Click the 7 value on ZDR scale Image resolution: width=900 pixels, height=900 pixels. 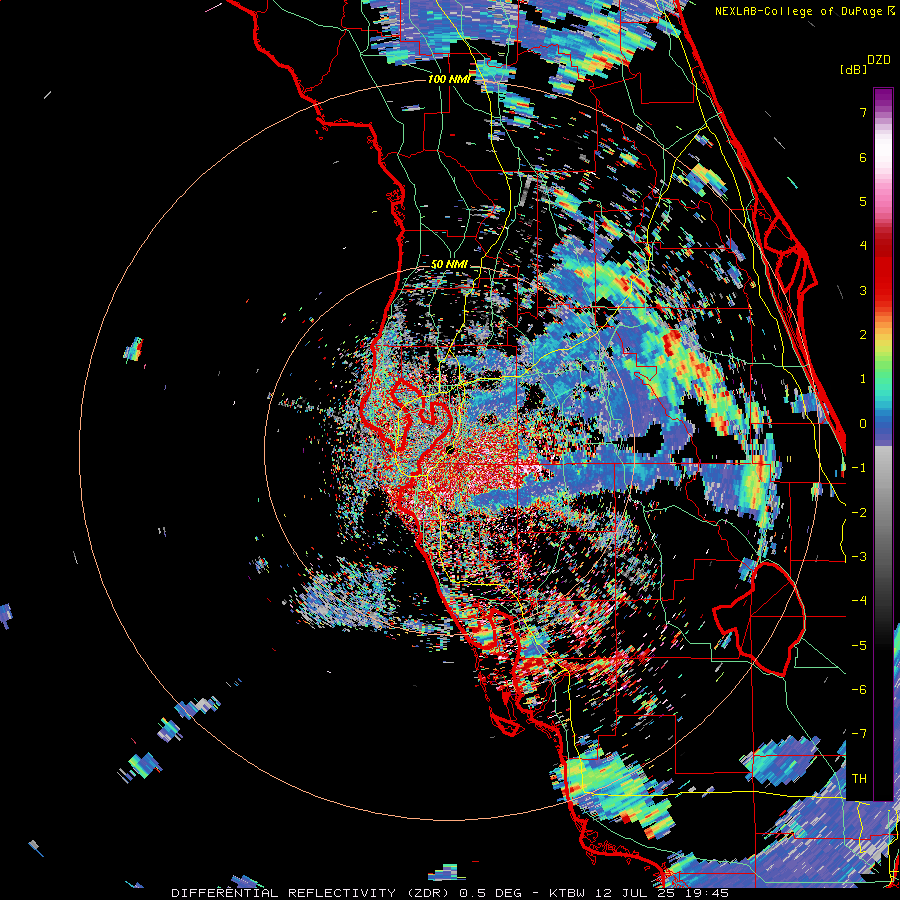[863, 112]
